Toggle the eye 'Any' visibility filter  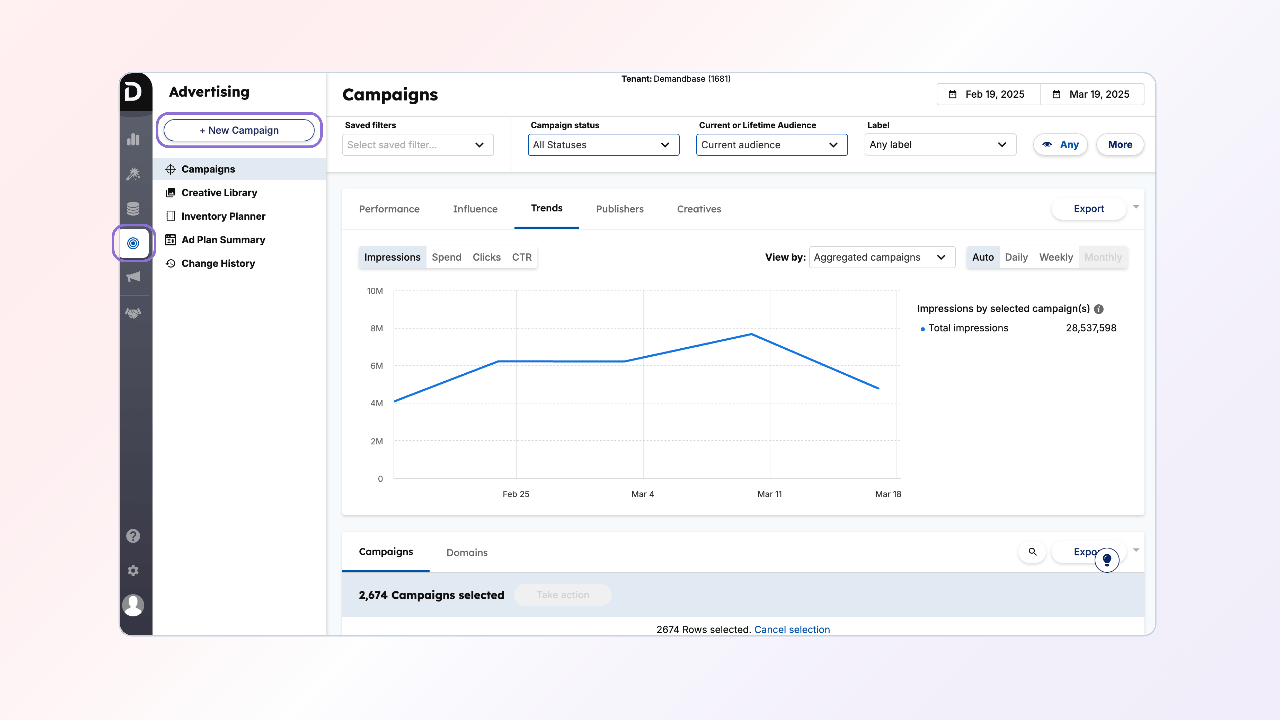1060,145
